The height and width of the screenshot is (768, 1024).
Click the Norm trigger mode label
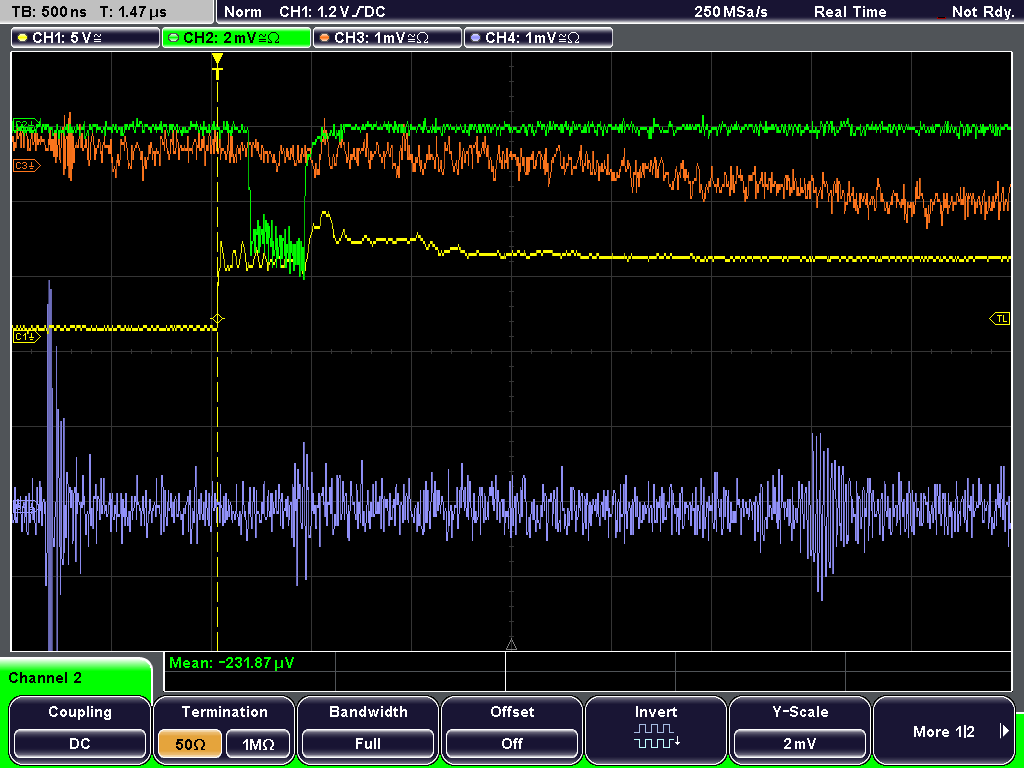point(242,12)
